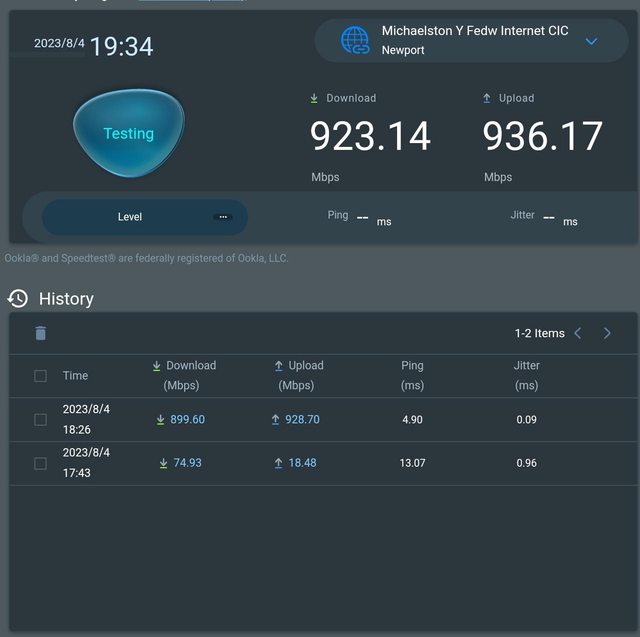Click the 18.48 upload value
The width and height of the screenshot is (640, 637).
pos(302,463)
